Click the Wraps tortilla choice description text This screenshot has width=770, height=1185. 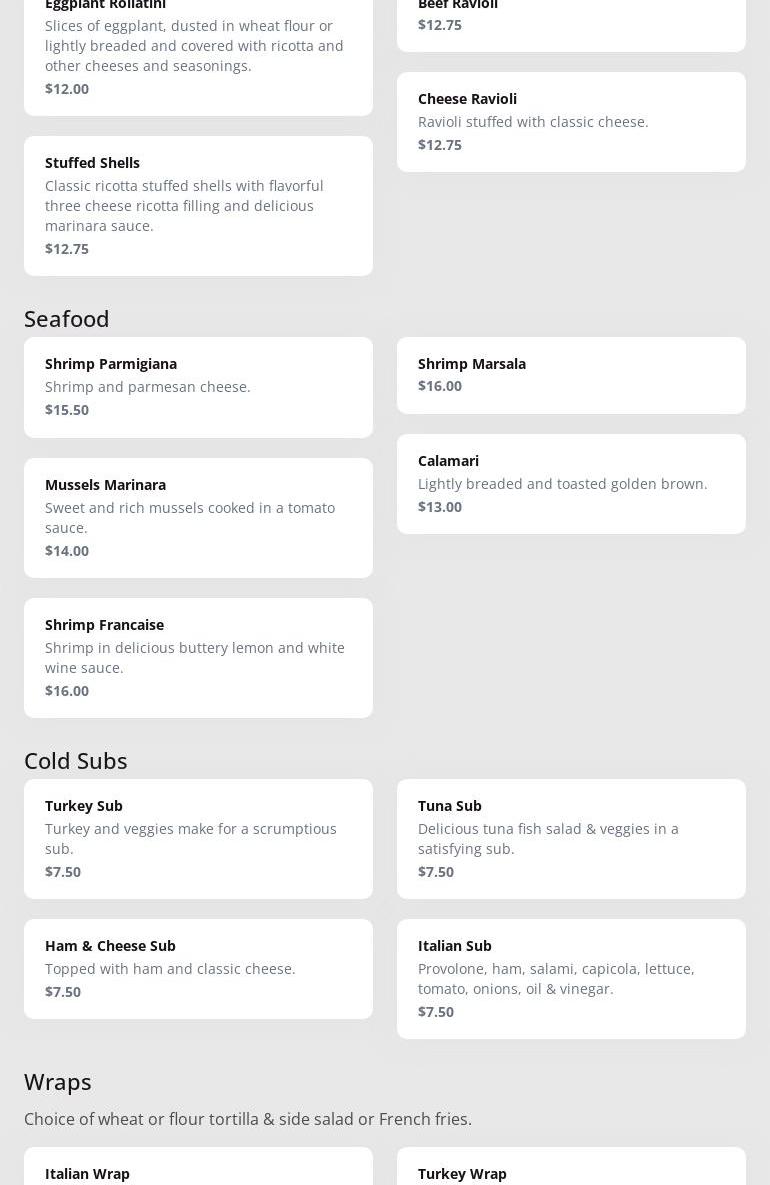point(248,1119)
